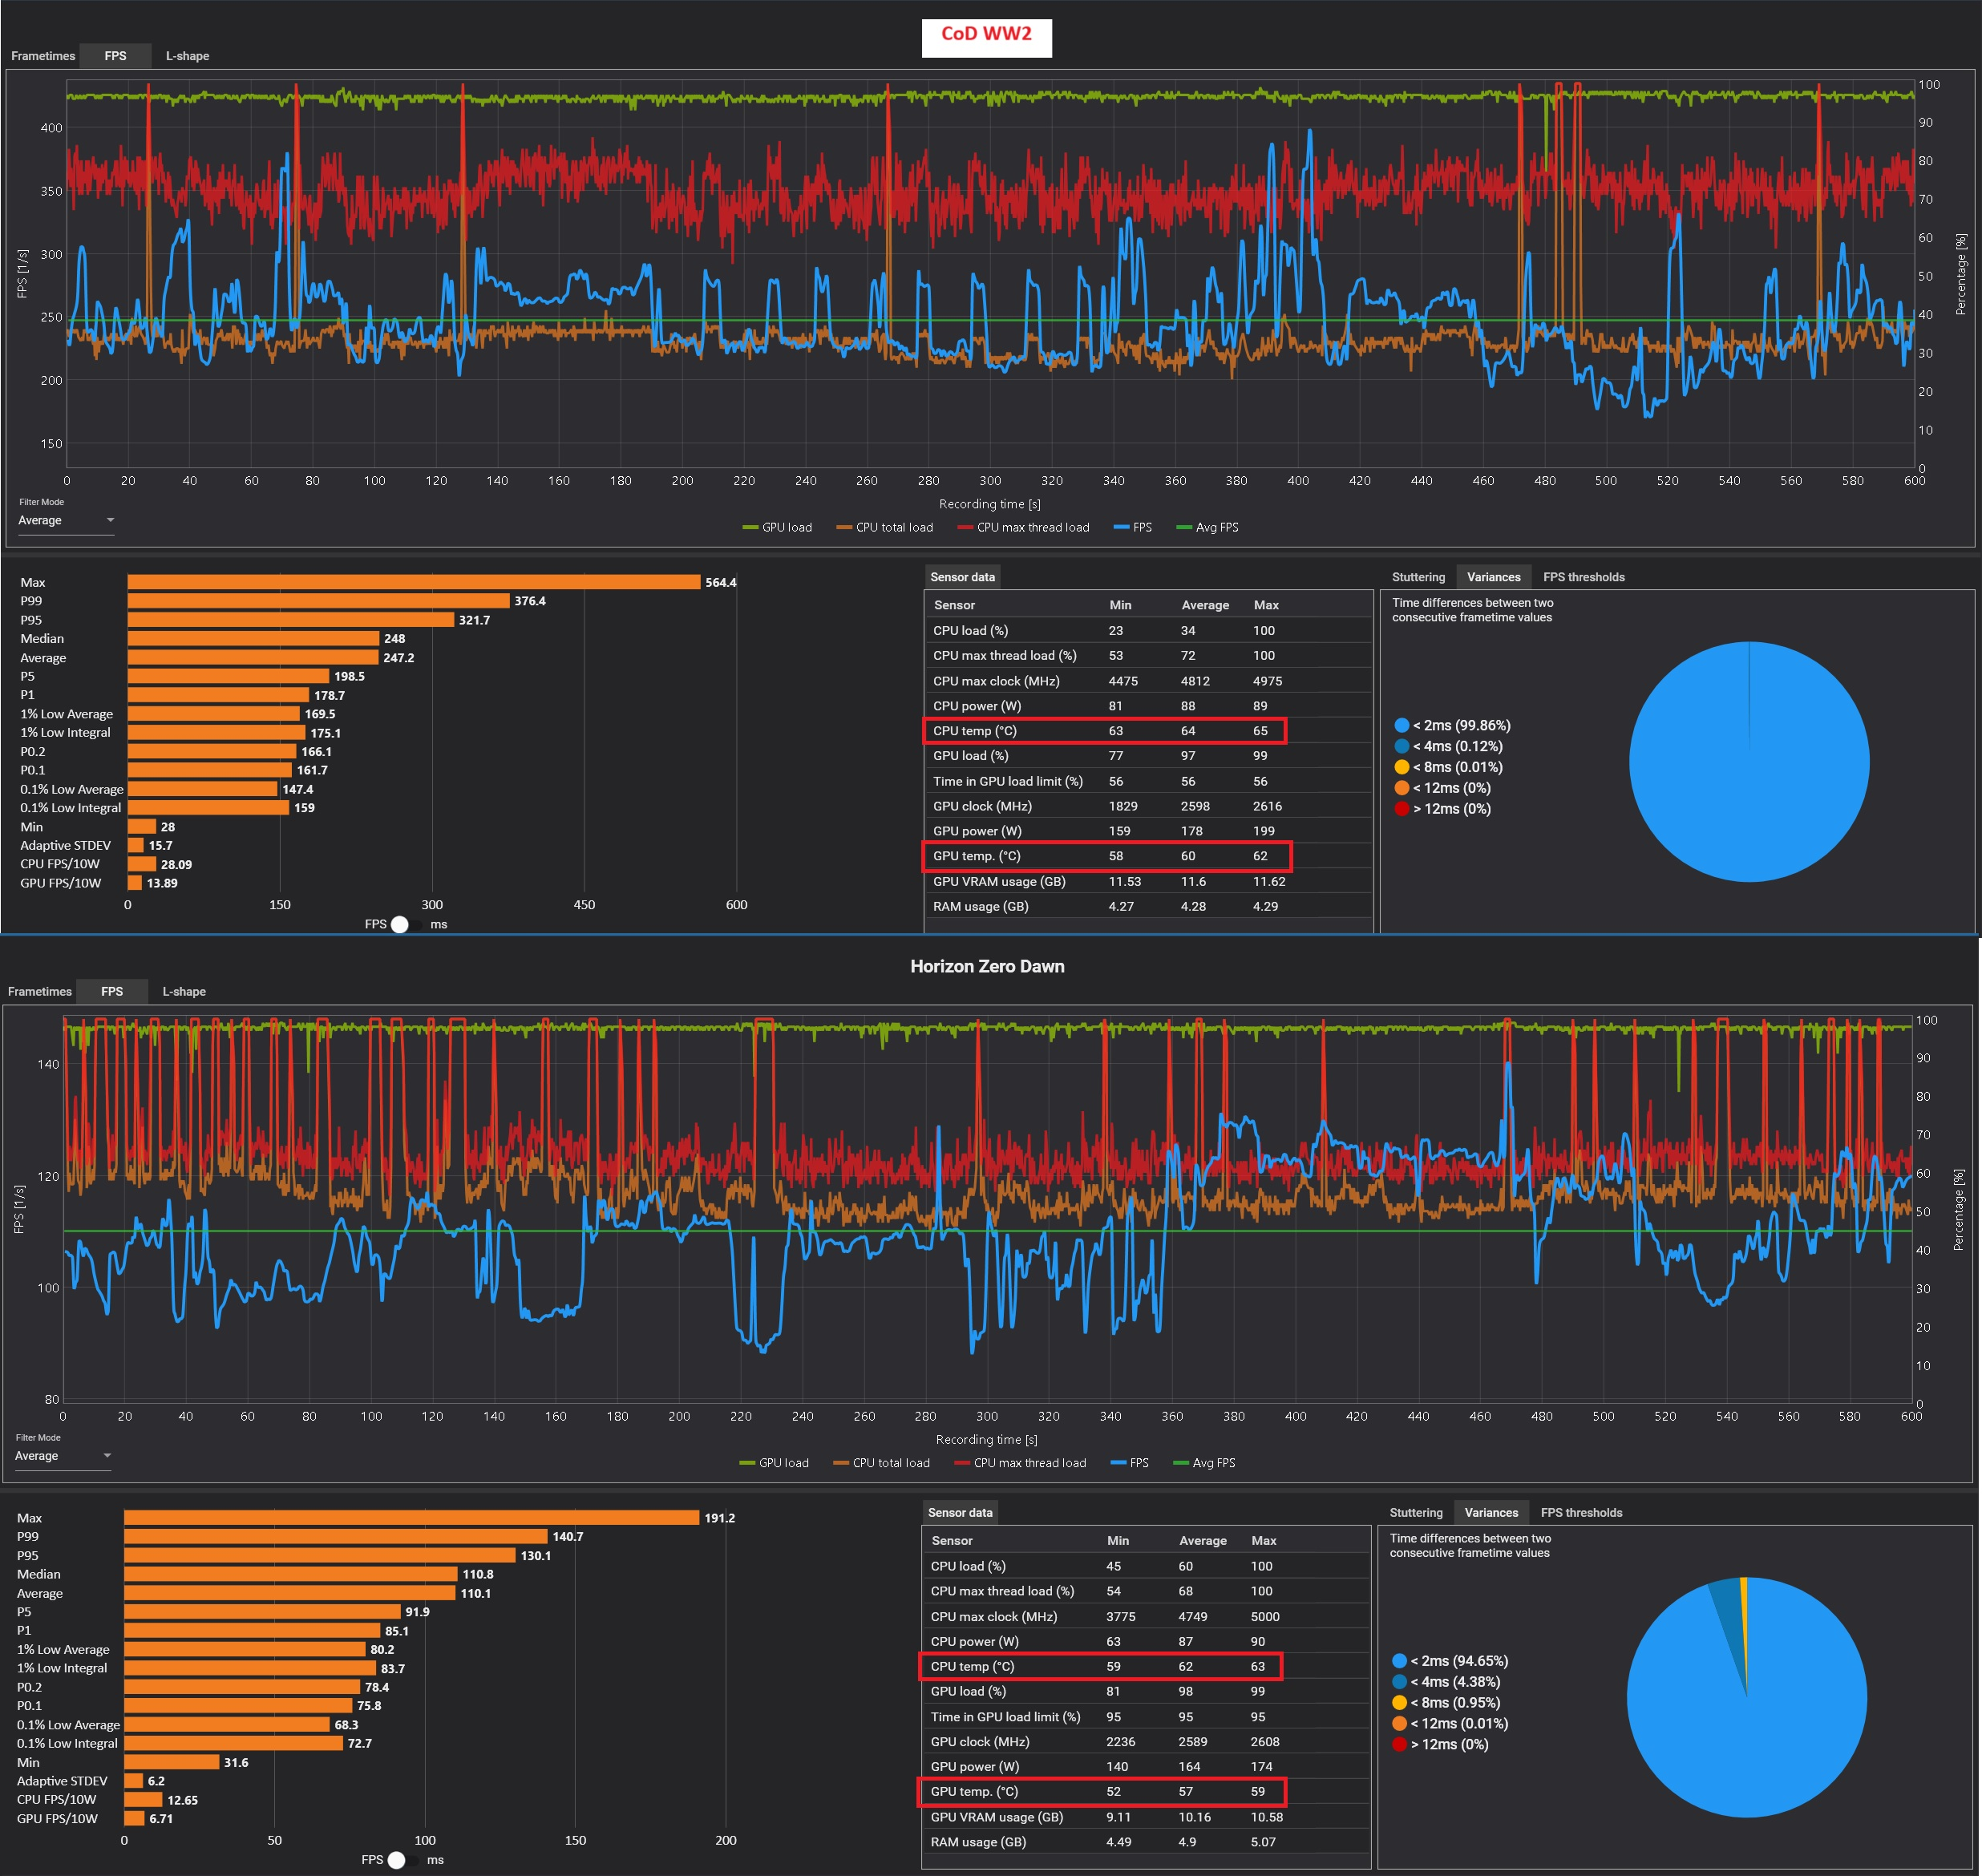Toggle Avg FPS legend item in bottom chart
This screenshot has height=1876, width=1982.
1204,1462
